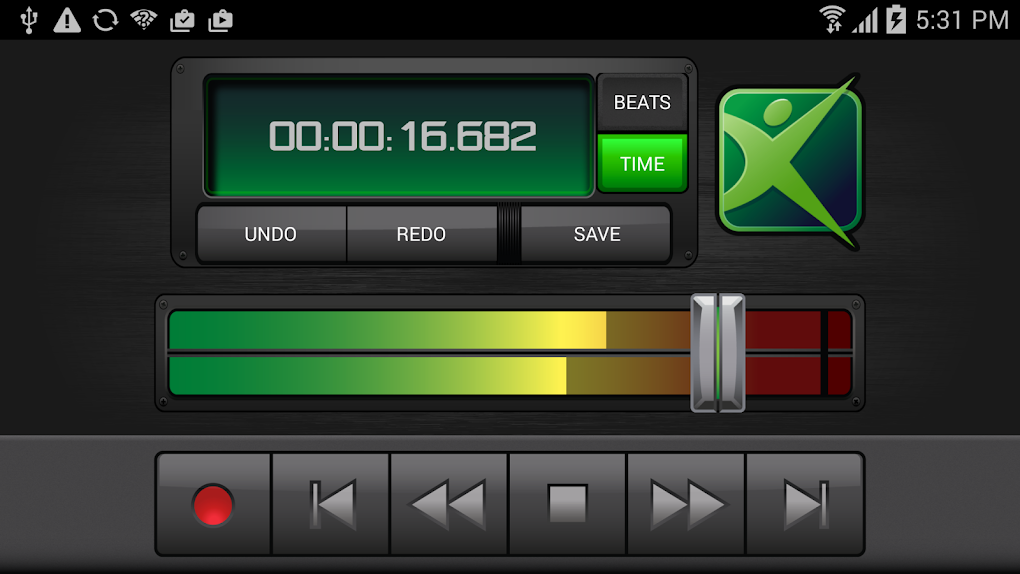This screenshot has height=574, width=1020.
Task: Tap the warning triangle status icon
Action: 67,20
